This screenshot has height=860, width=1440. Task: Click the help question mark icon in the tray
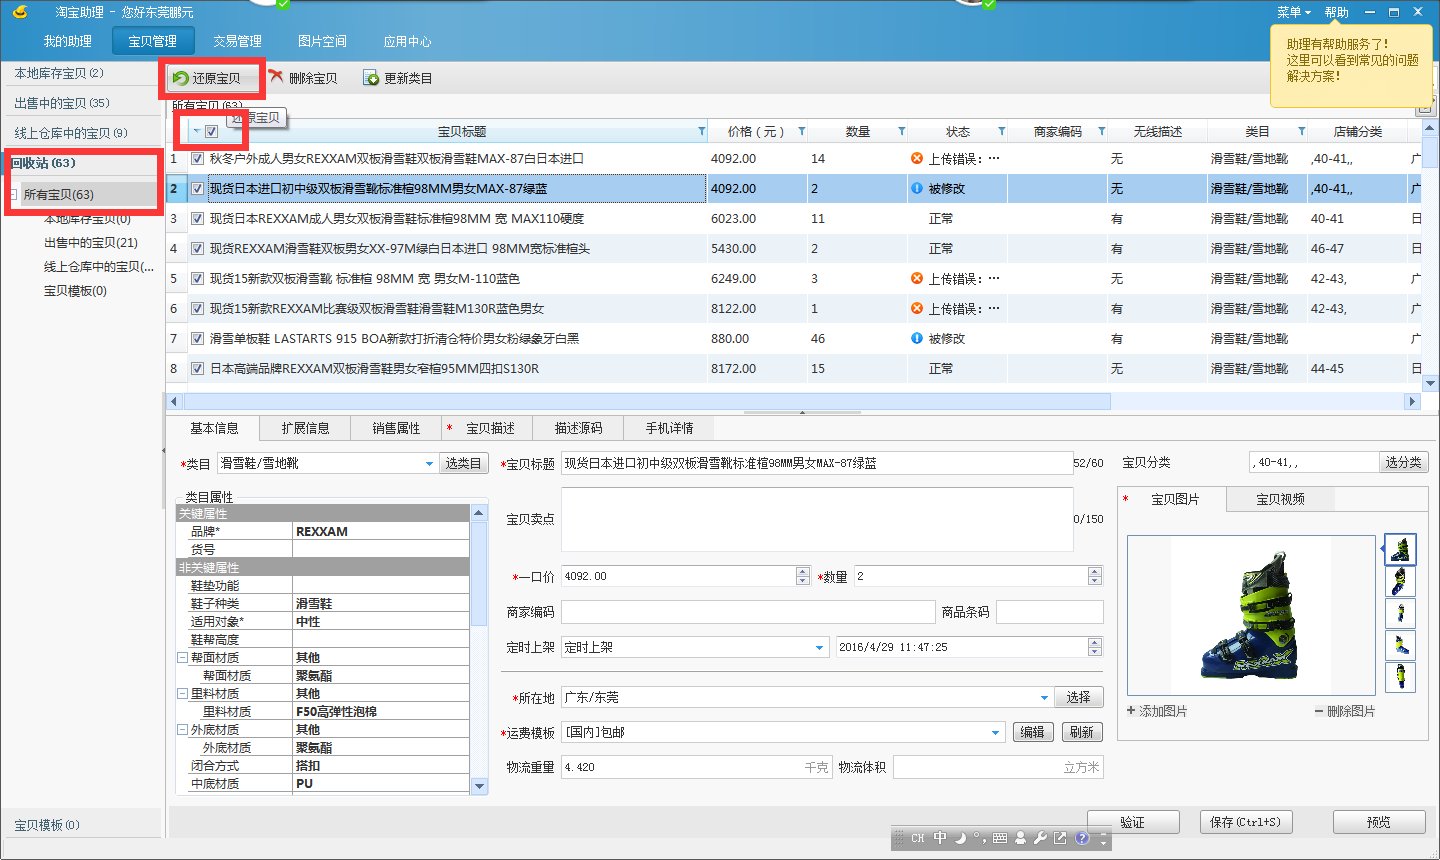1083,839
